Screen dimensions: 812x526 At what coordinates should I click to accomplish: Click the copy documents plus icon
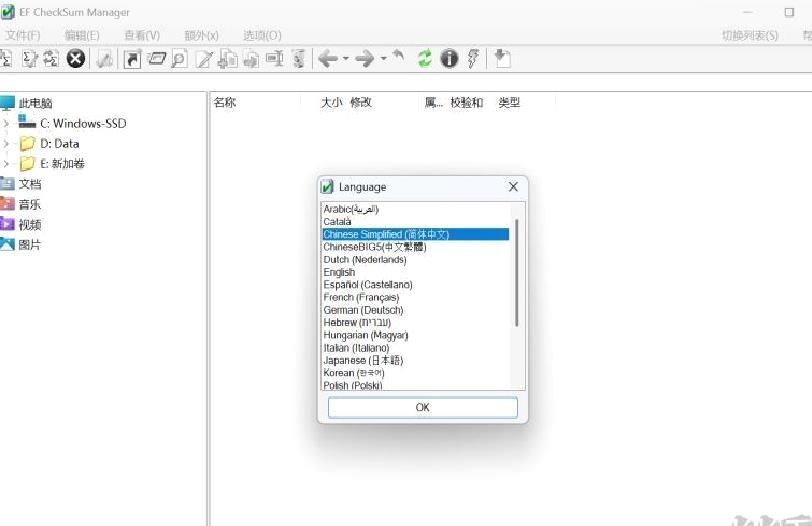(x=228, y=59)
